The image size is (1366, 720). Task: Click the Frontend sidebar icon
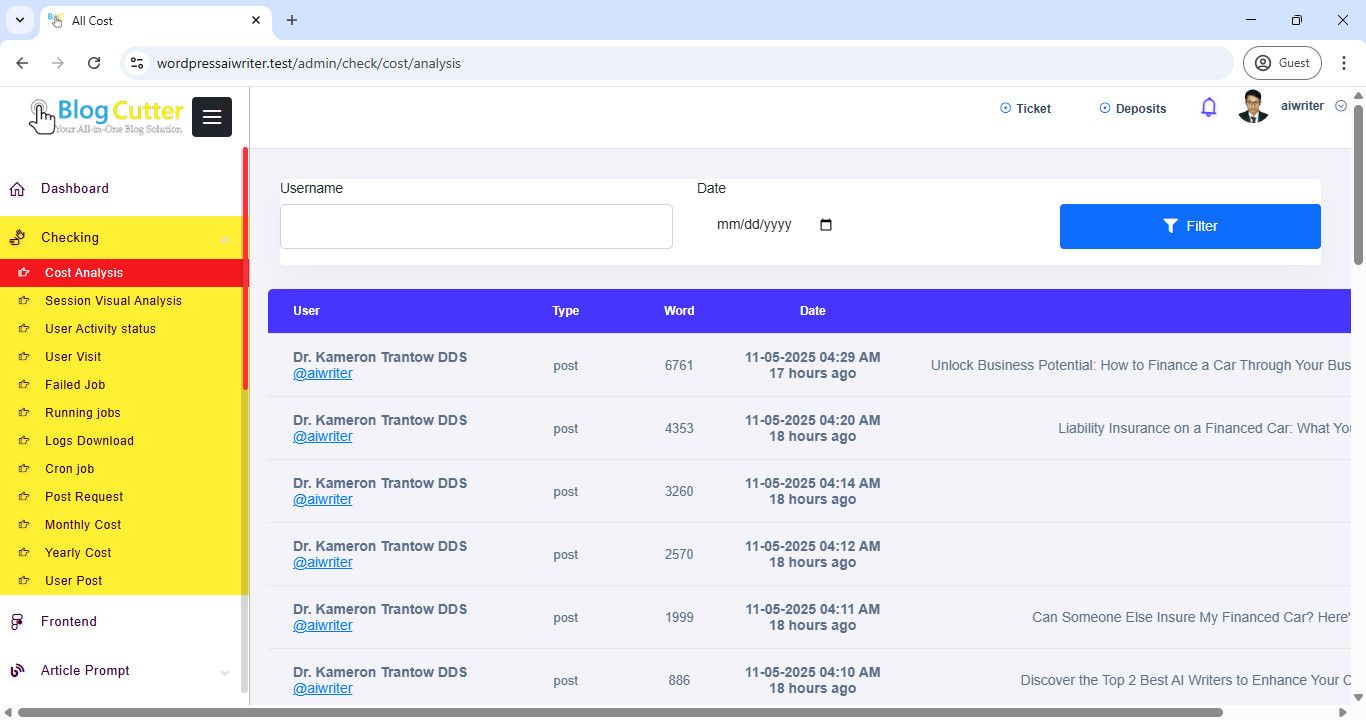click(x=17, y=622)
